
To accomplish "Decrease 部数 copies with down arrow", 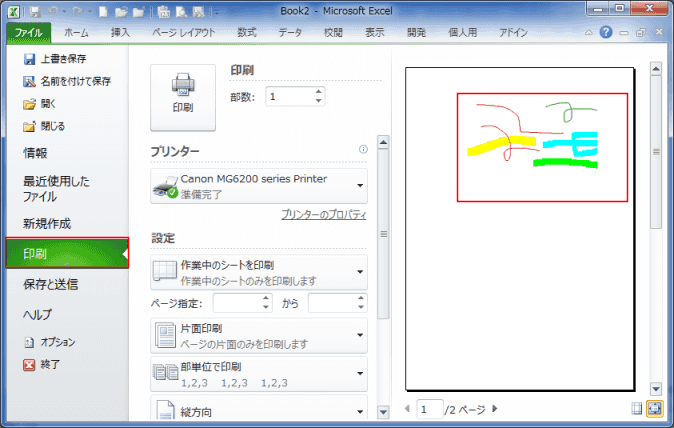I will pyautogui.click(x=318, y=101).
